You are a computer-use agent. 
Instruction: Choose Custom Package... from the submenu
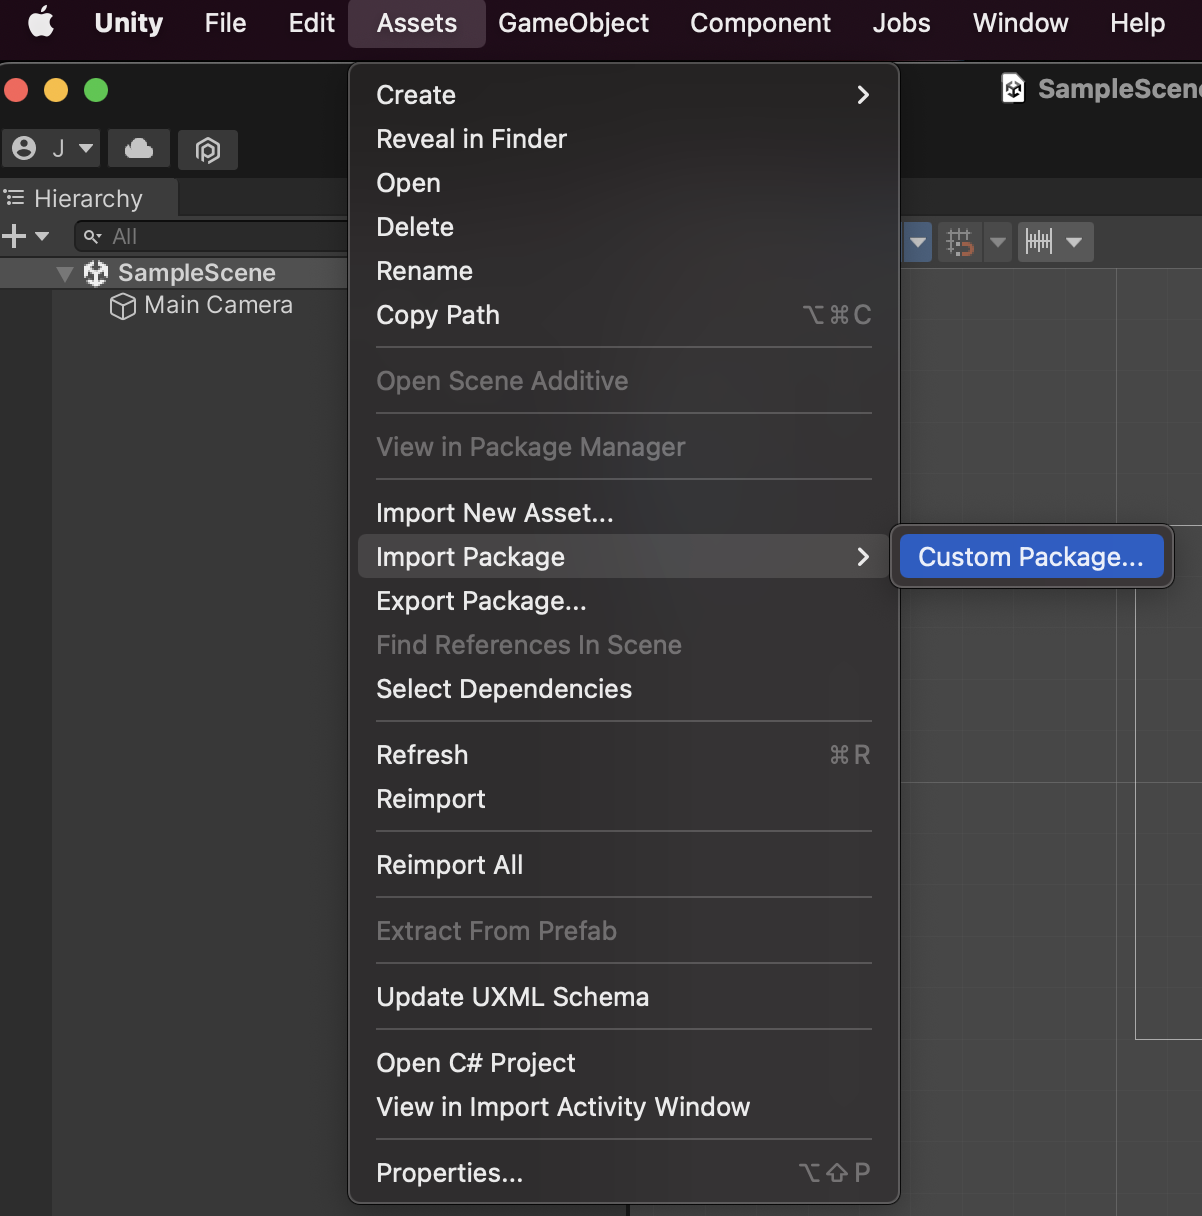click(1031, 557)
